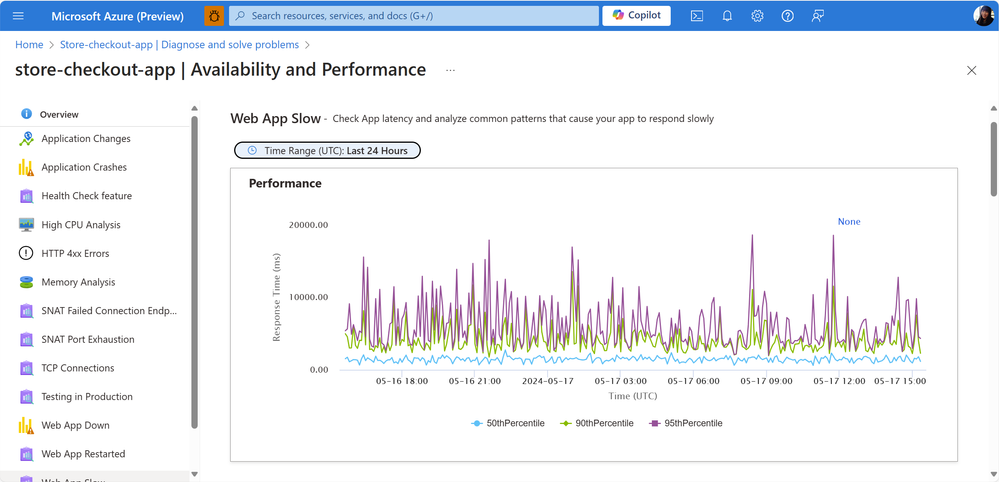Toggle the 95thPercentile legend series
Screen dimensions: 999x482
coord(686,423)
